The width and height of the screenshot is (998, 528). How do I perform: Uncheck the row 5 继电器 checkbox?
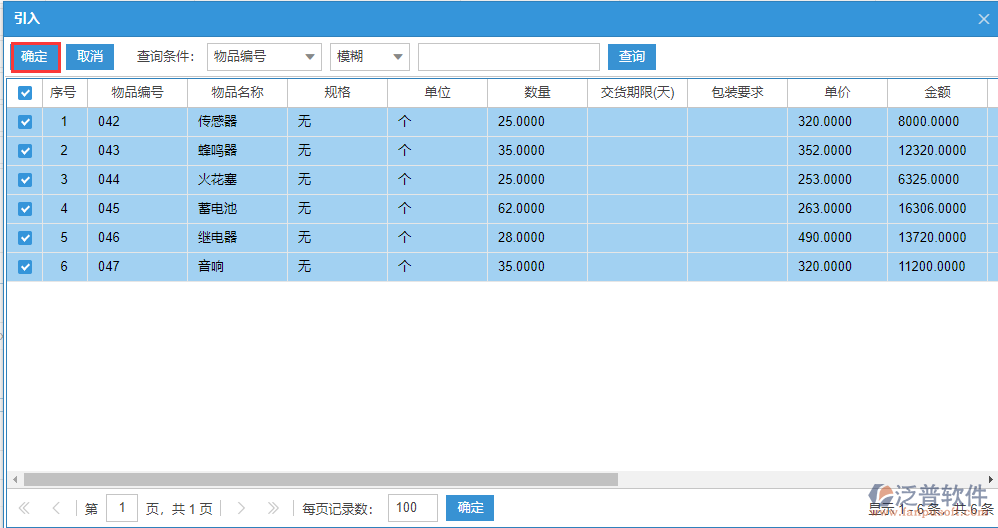(25, 237)
